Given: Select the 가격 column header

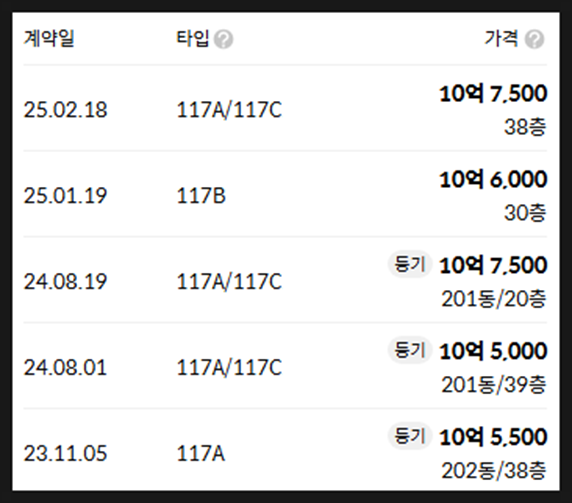Looking at the screenshot, I should pyautogui.click(x=501, y=38).
